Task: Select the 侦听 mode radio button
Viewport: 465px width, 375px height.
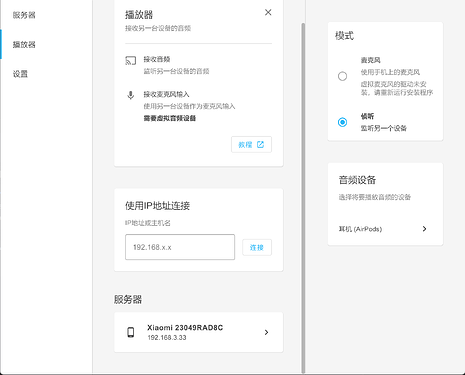Action: [x=342, y=122]
